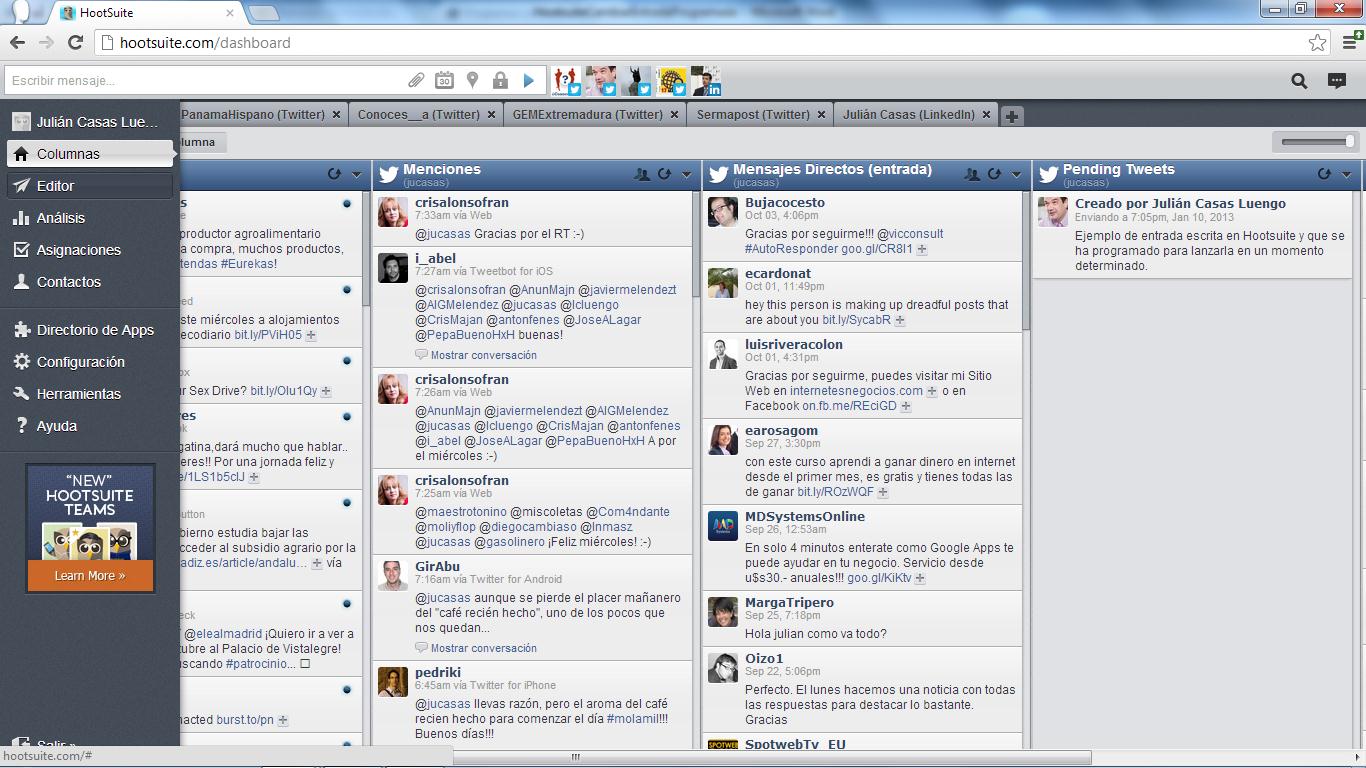This screenshot has height=768, width=1366.
Task: Toggle the first Twitter profile avatar in compose bar
Action: point(567,81)
